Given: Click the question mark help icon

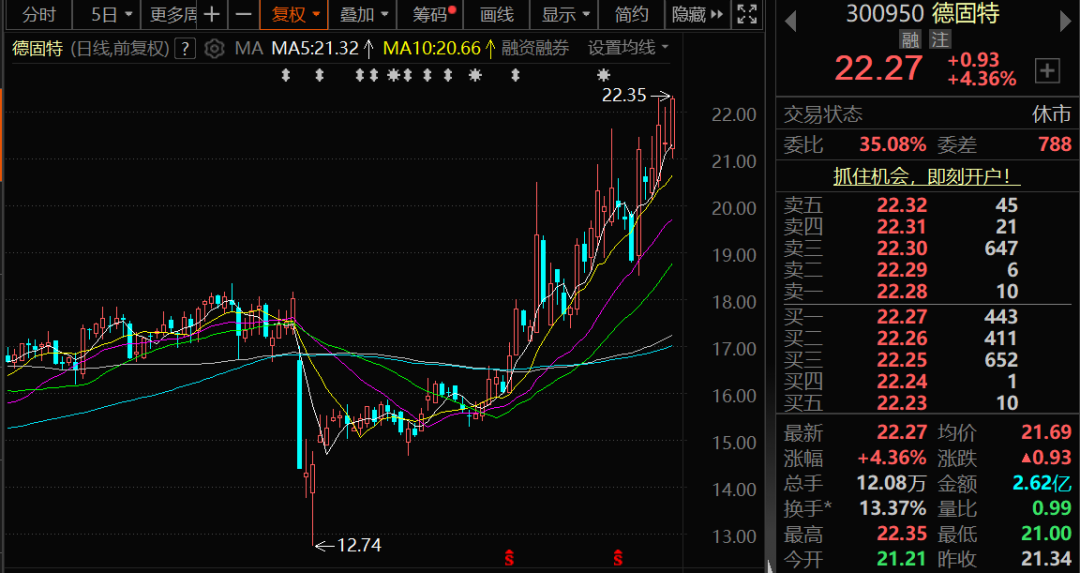Looking at the screenshot, I should pyautogui.click(x=184, y=48).
